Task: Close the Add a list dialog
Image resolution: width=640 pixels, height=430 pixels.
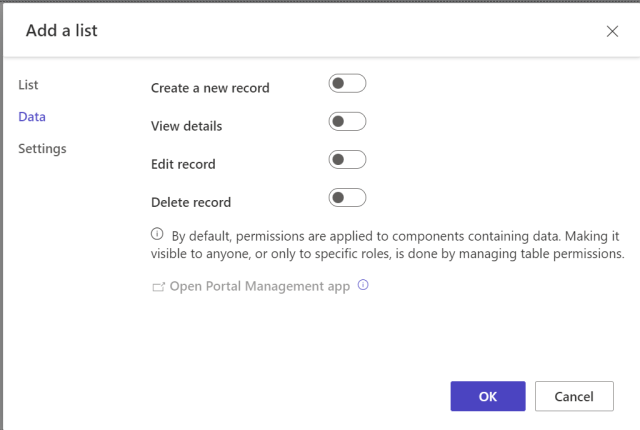Action: pos(612,31)
